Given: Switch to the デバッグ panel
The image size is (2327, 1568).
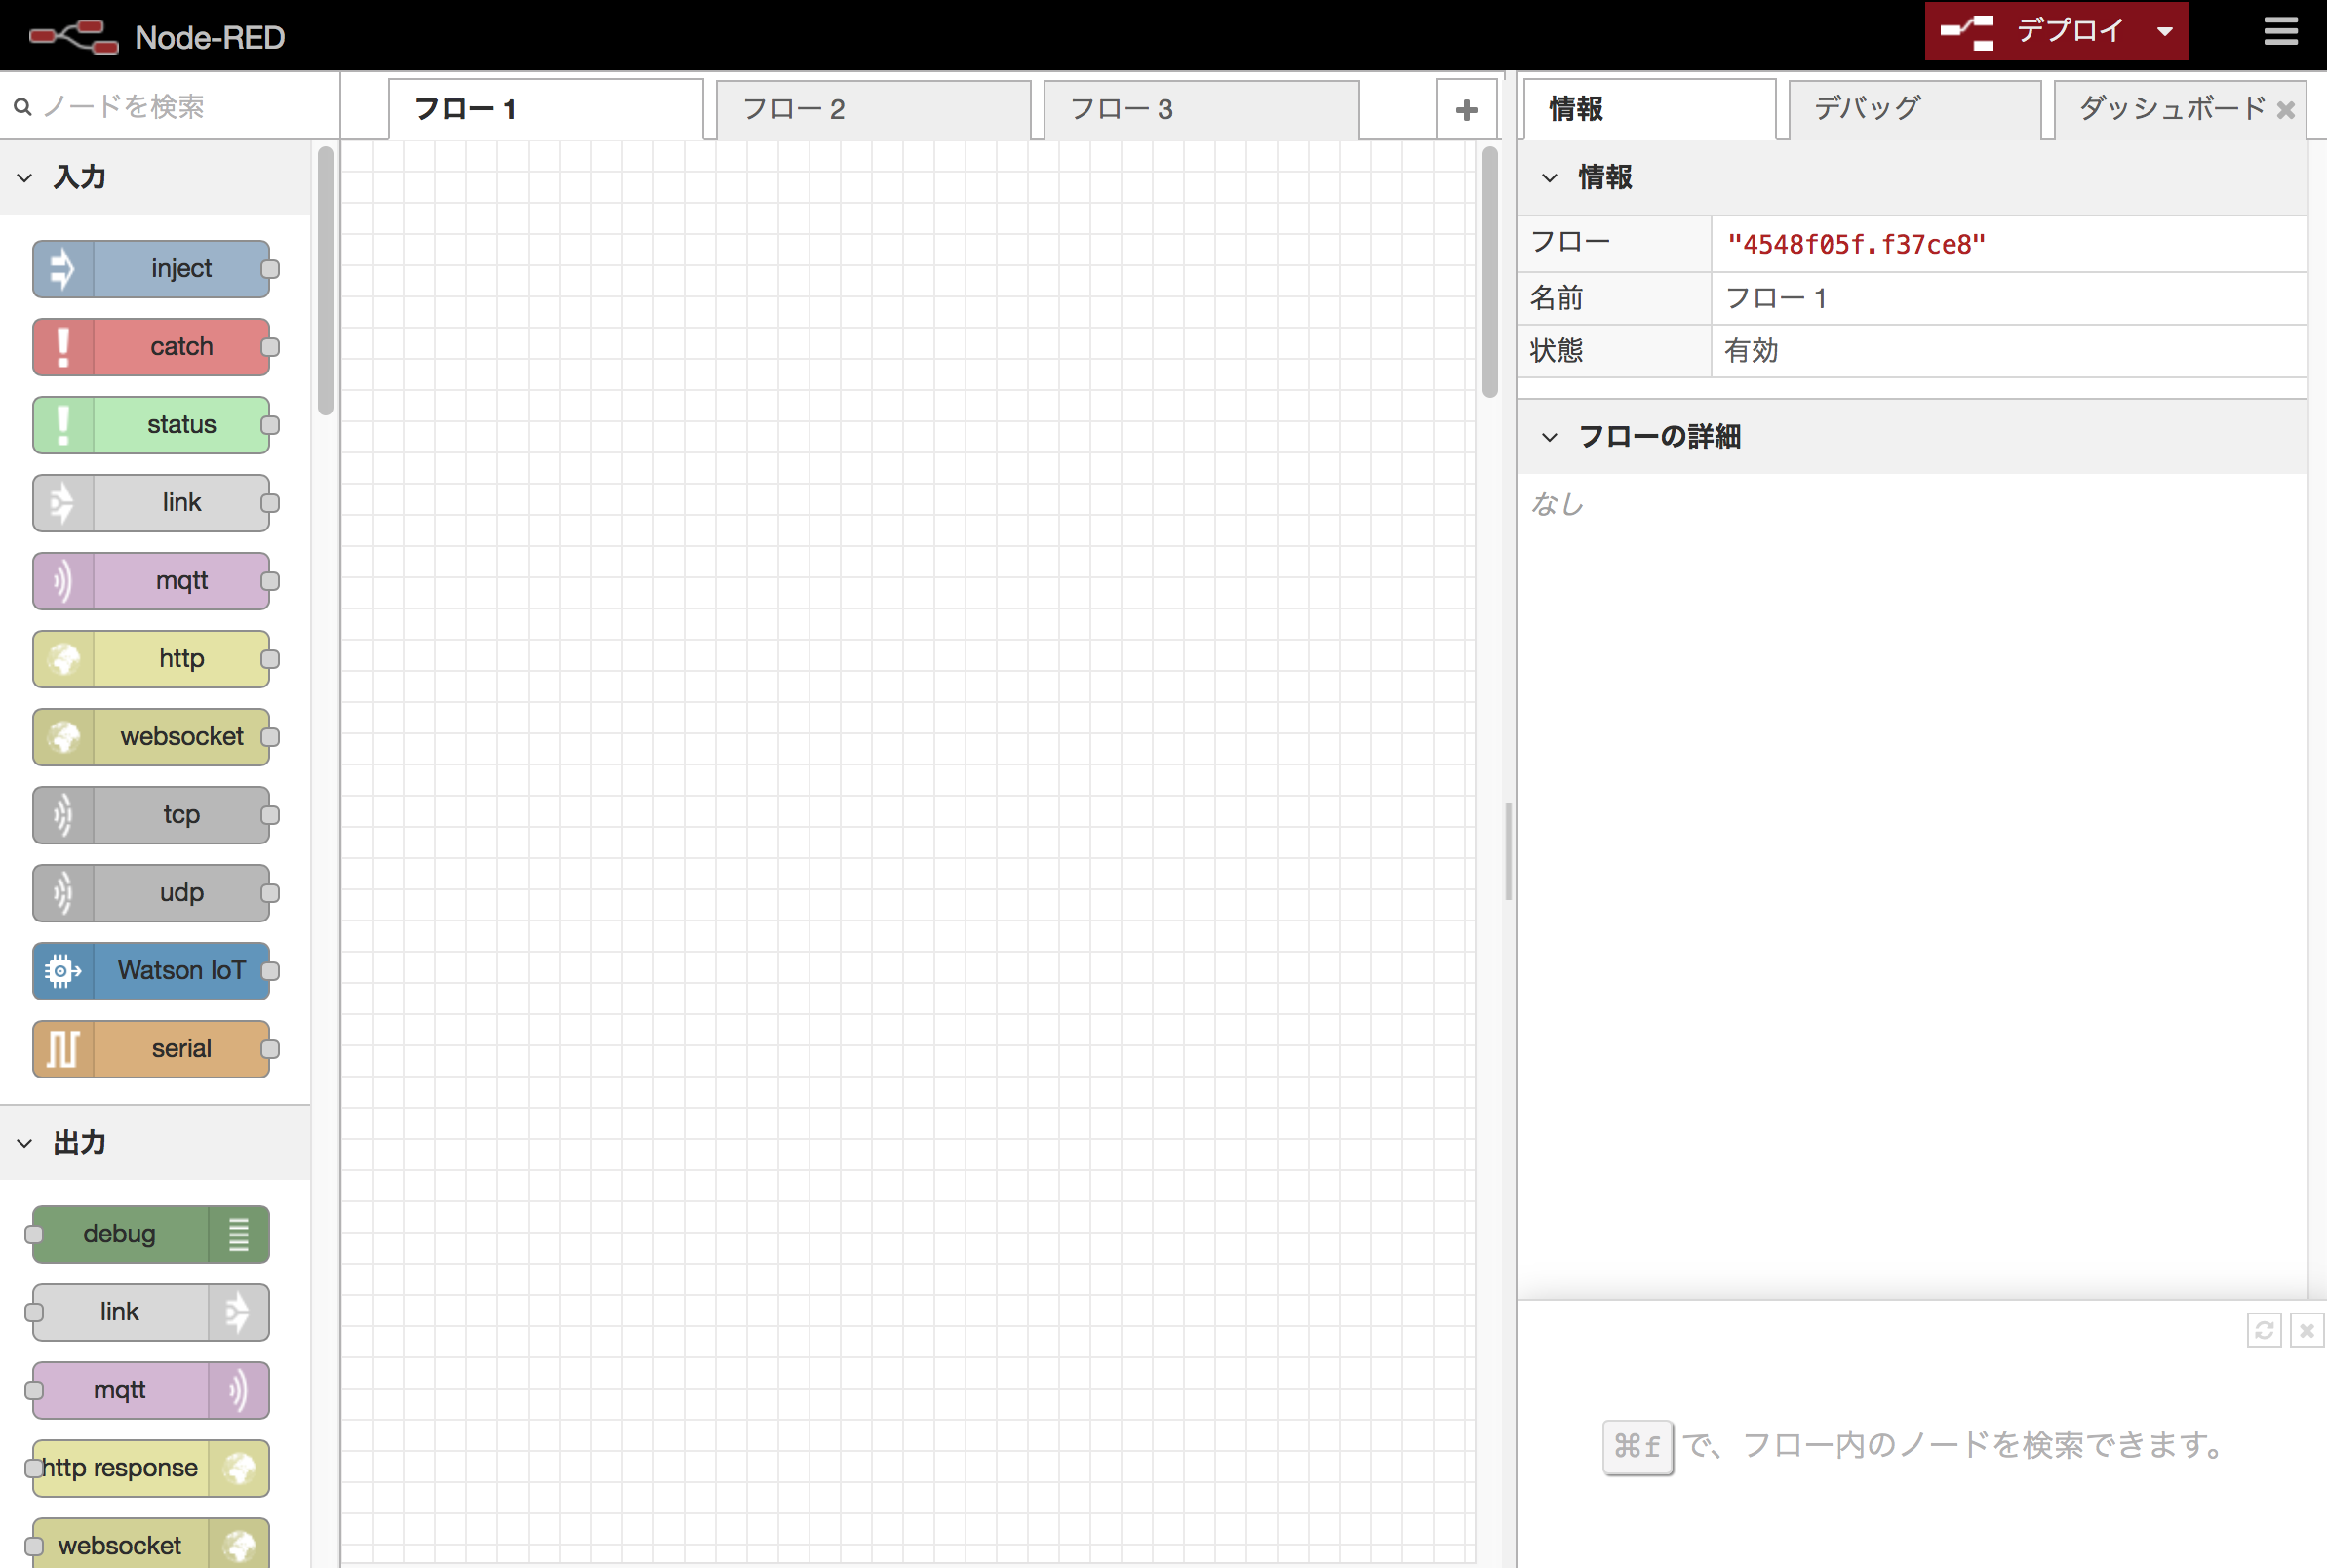Looking at the screenshot, I should click(x=1871, y=108).
